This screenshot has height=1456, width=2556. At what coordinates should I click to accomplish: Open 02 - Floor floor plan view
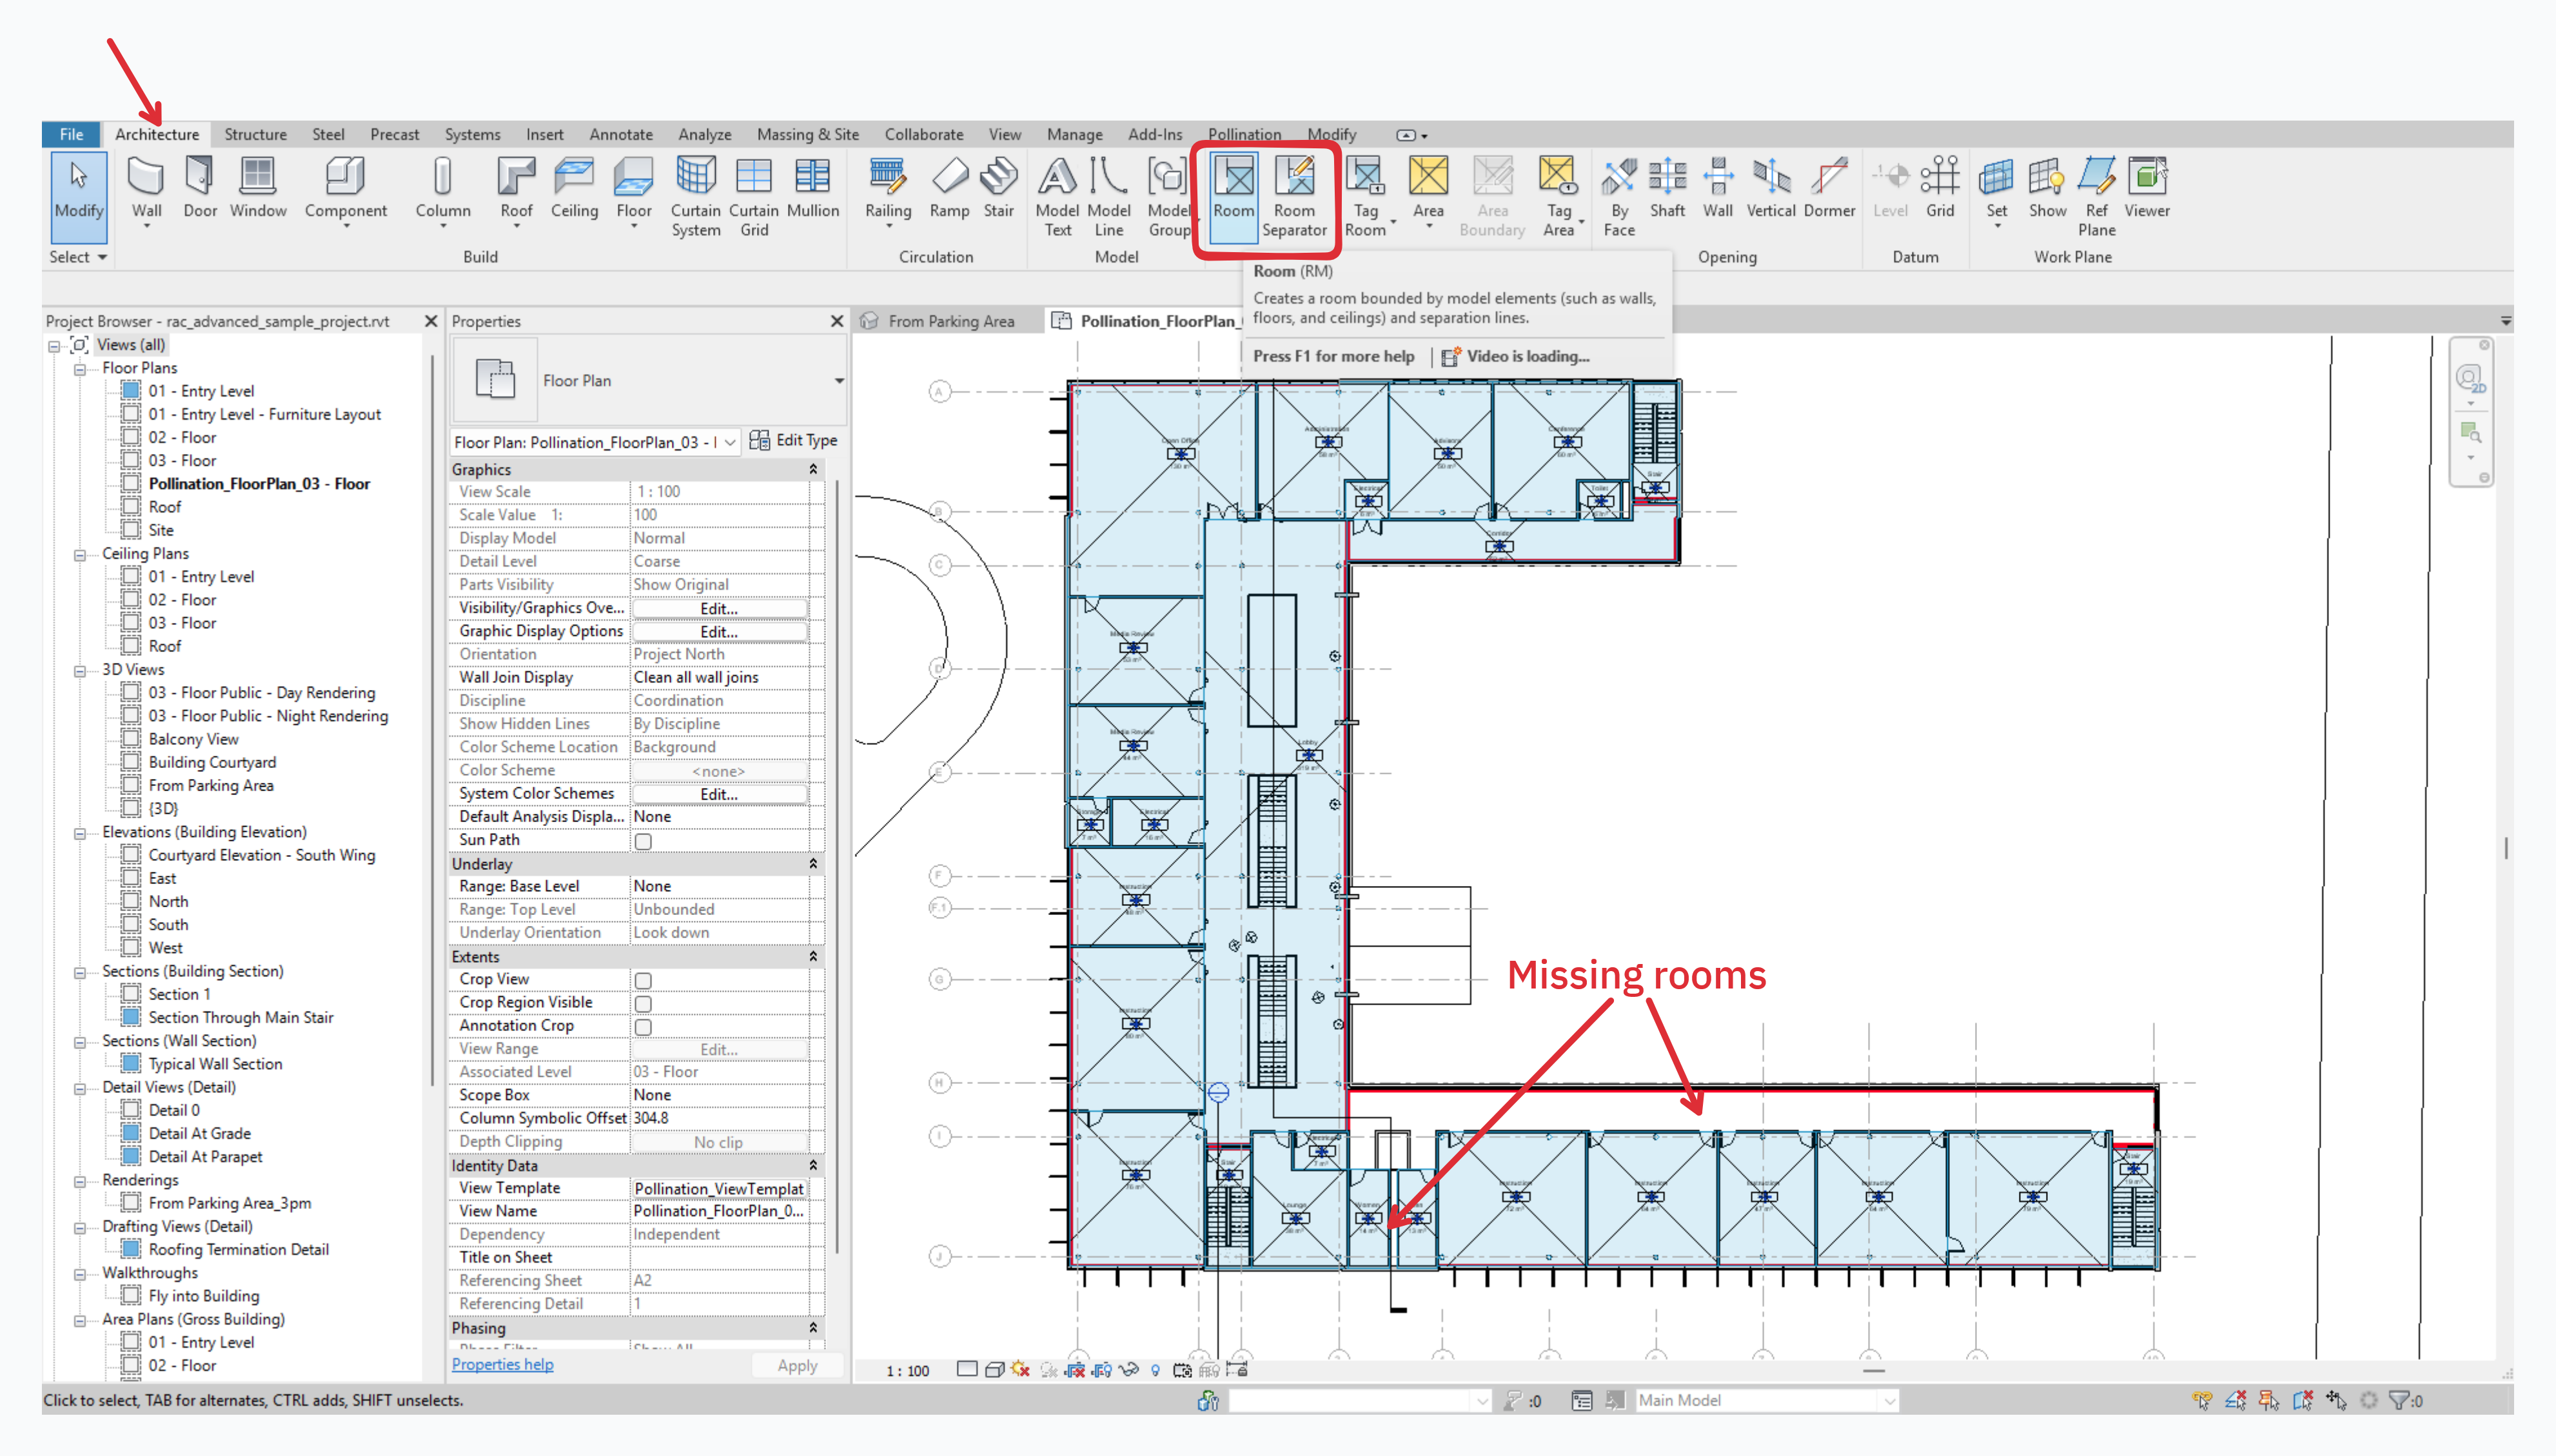[182, 437]
